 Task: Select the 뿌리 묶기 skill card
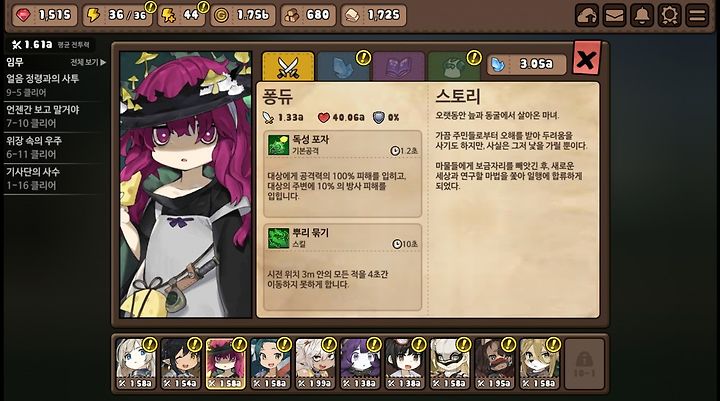(x=343, y=267)
